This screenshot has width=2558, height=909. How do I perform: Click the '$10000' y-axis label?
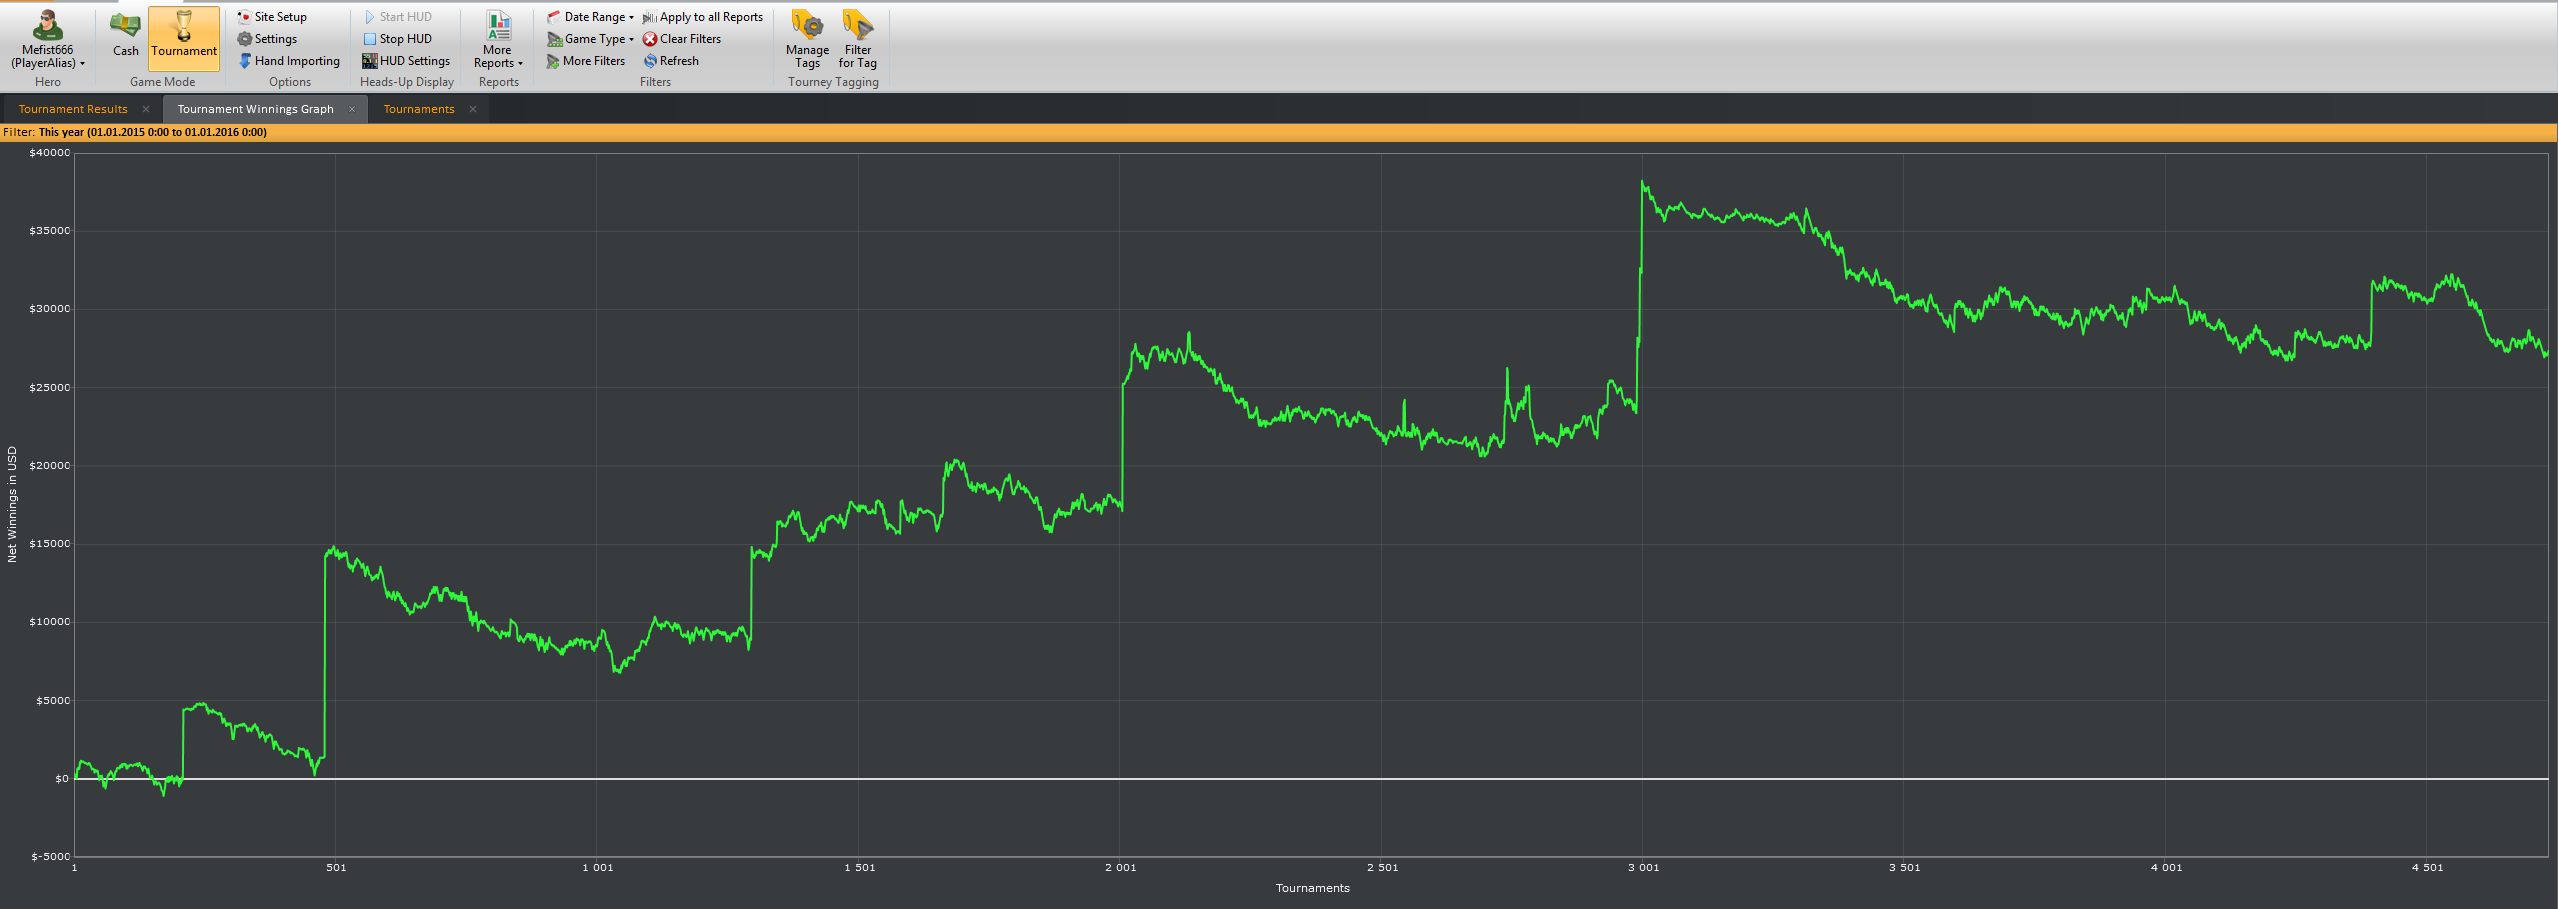50,622
